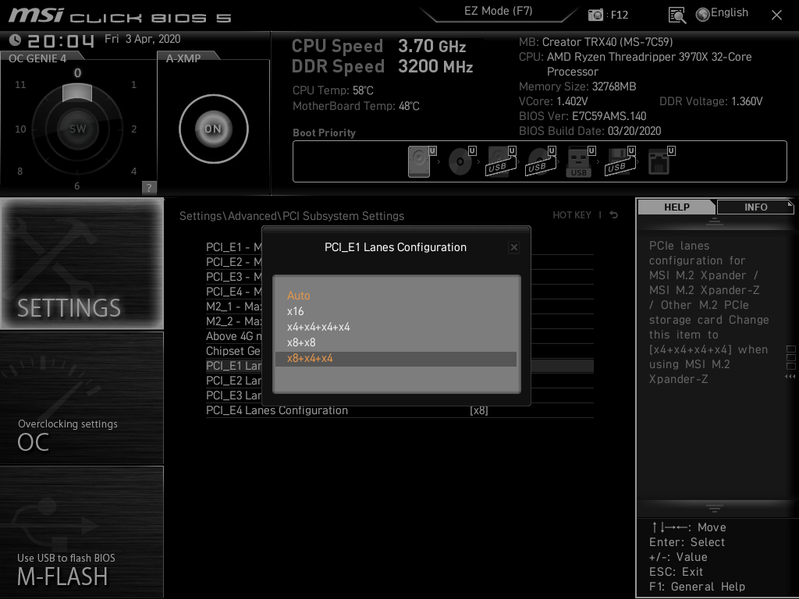Select the USB key boot device icon
This screenshot has height=599, width=799.
[580, 161]
